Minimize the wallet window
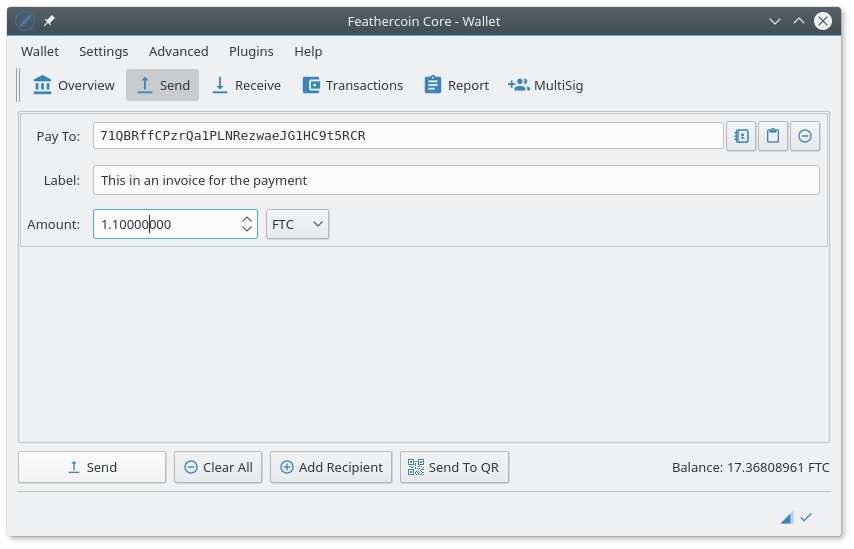Image resolution: width=854 pixels, height=549 pixels. [774, 21]
